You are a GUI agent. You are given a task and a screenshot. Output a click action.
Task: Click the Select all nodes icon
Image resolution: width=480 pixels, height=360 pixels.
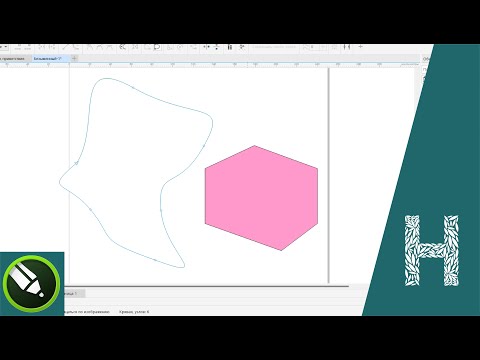click(242, 47)
